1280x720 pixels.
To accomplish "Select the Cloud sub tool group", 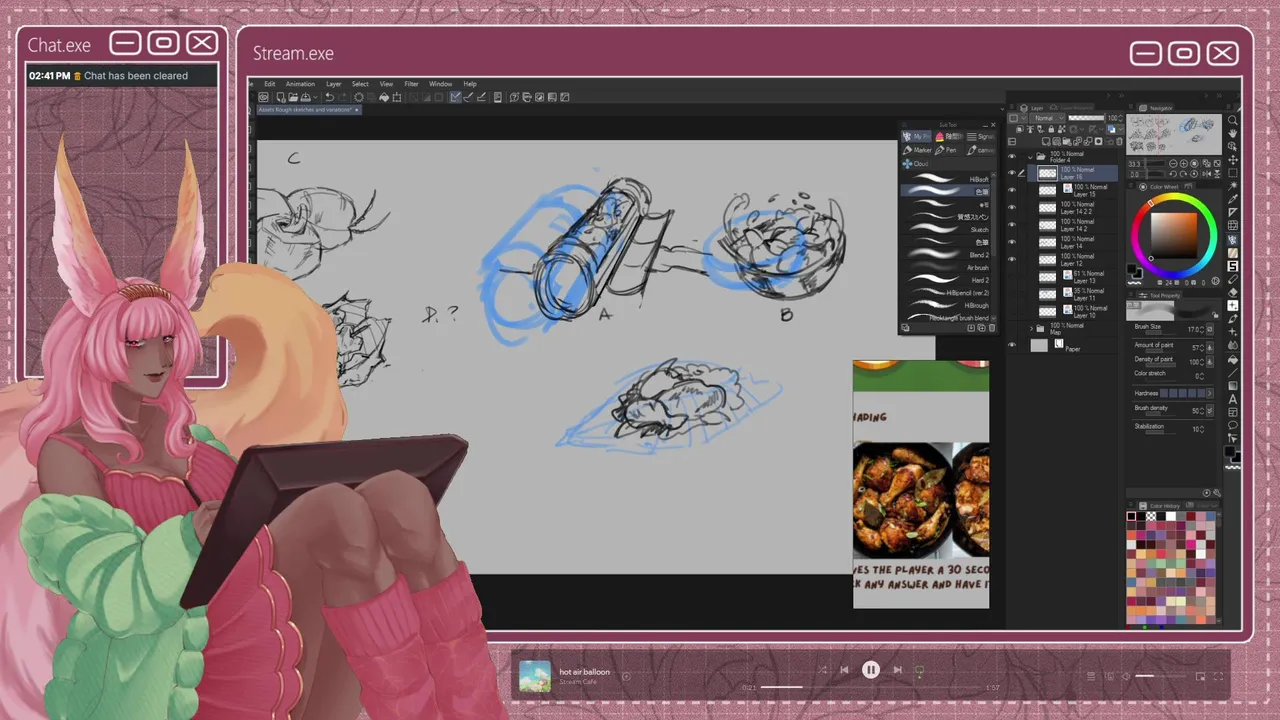I will click(914, 164).
